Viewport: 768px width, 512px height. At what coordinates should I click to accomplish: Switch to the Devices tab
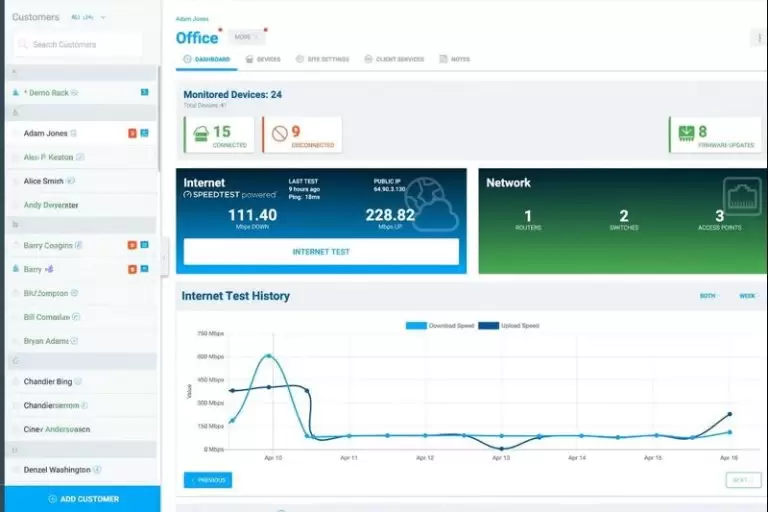(263, 60)
